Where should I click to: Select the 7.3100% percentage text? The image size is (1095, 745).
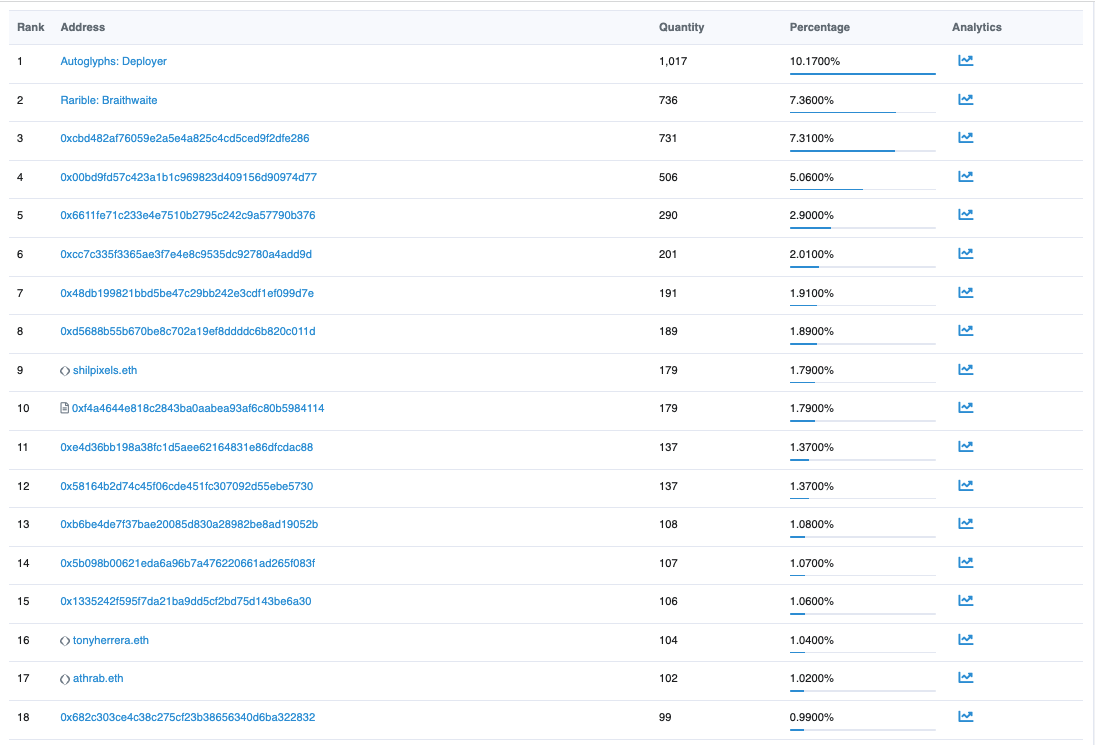811,138
